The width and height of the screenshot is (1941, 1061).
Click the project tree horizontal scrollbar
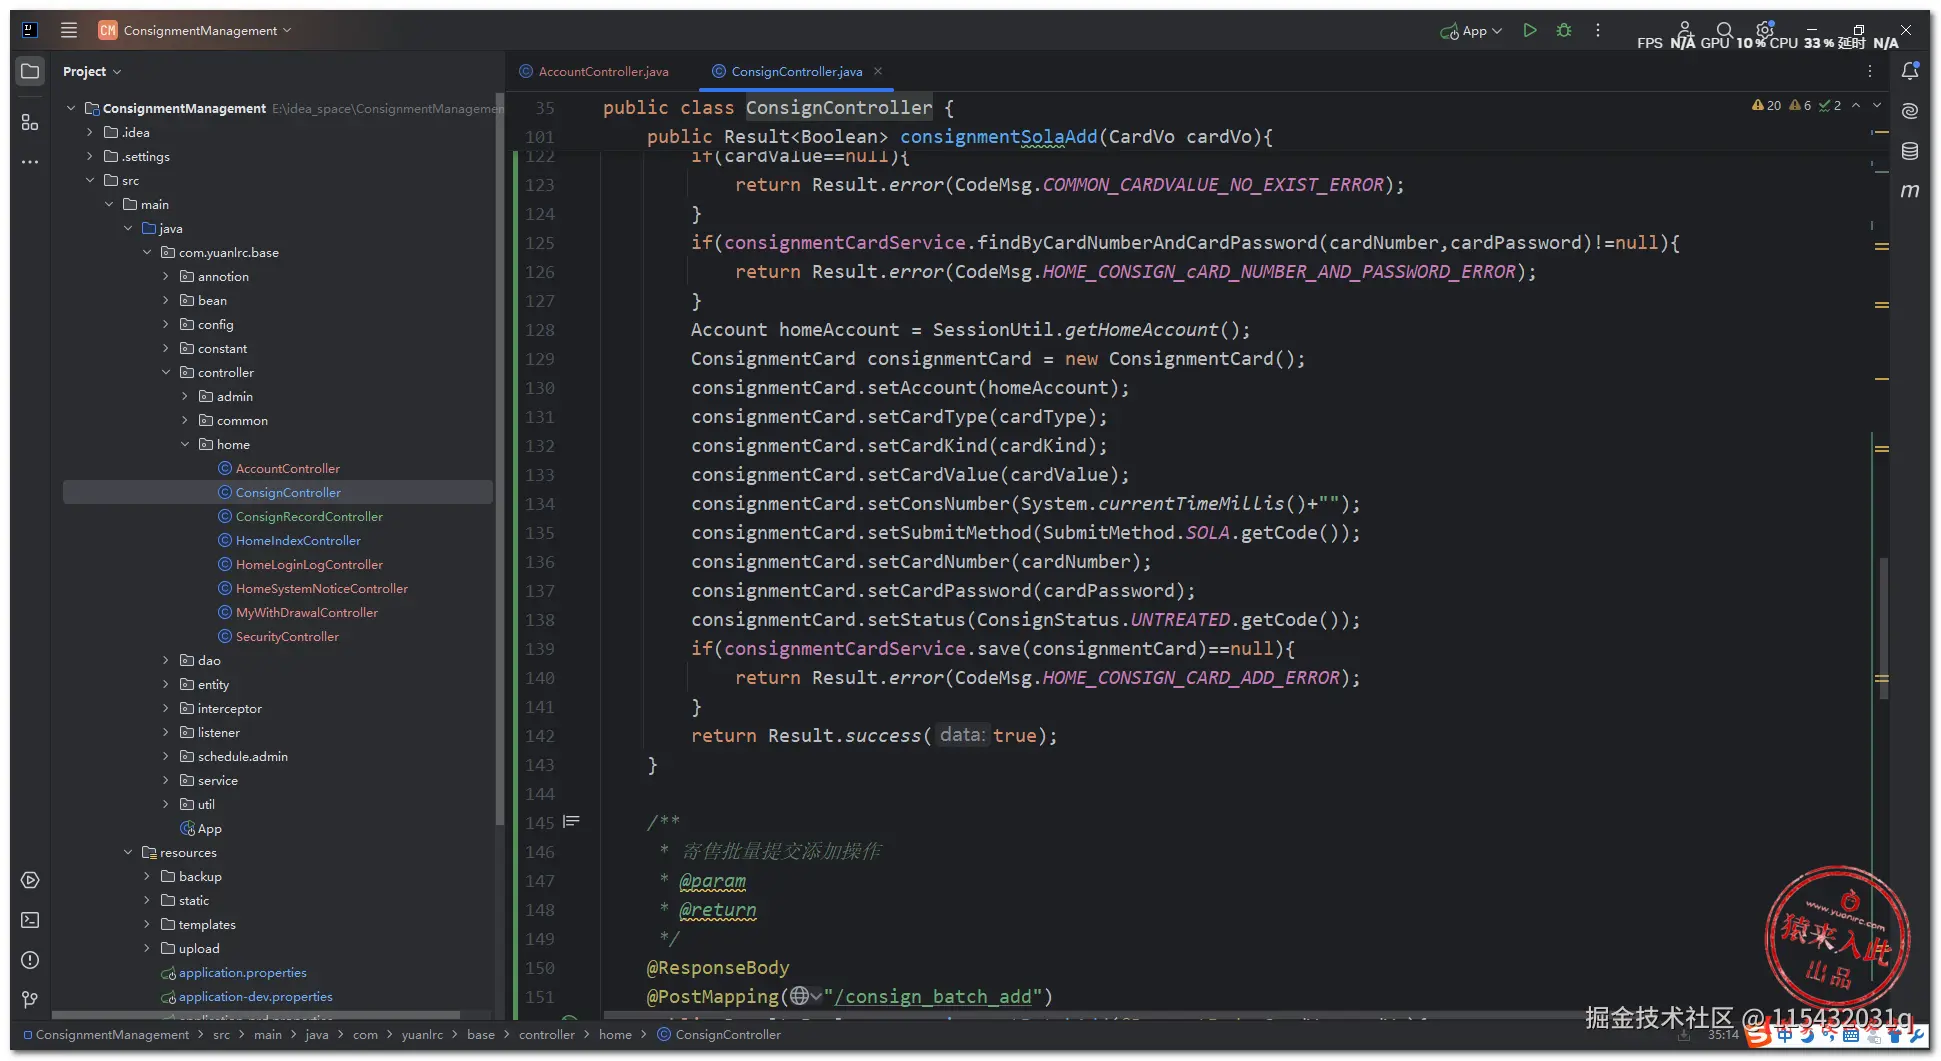257,1014
